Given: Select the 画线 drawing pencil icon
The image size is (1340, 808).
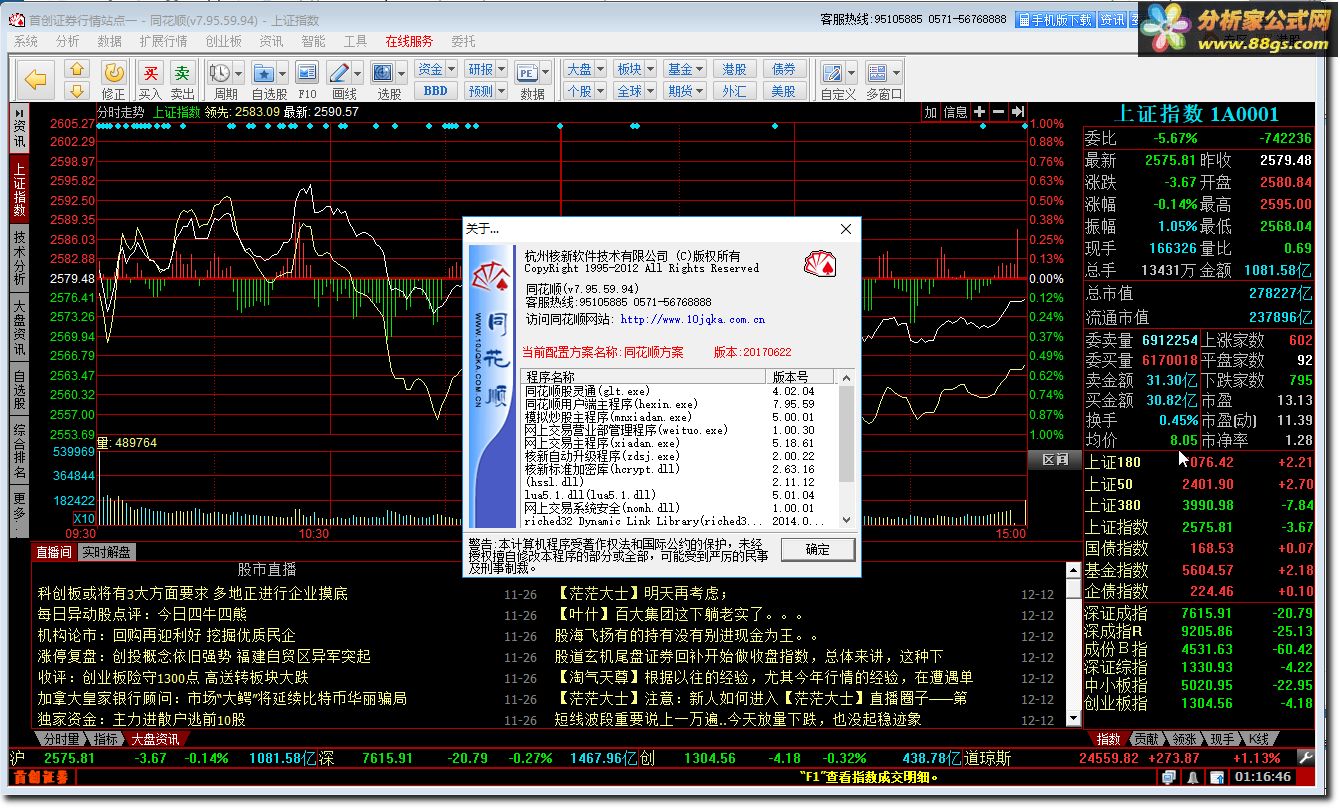Looking at the screenshot, I should click(x=339, y=72).
